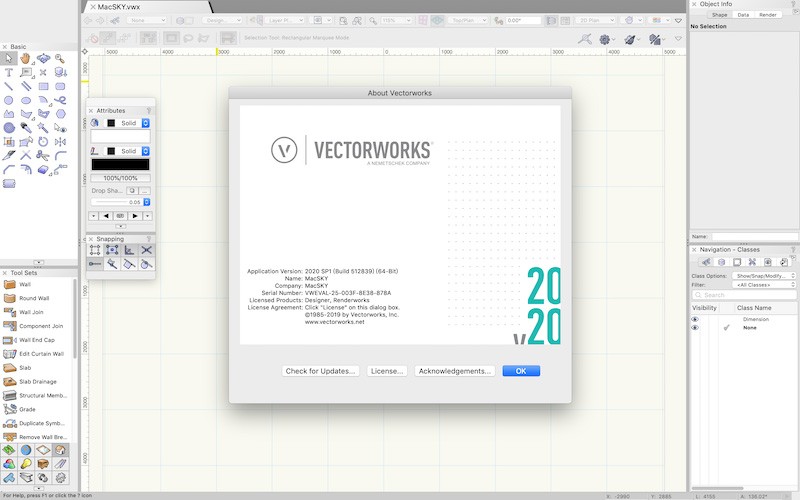This screenshot has height=500, width=800.
Task: Open the Class Options dropdown
Action: pyautogui.click(x=764, y=276)
